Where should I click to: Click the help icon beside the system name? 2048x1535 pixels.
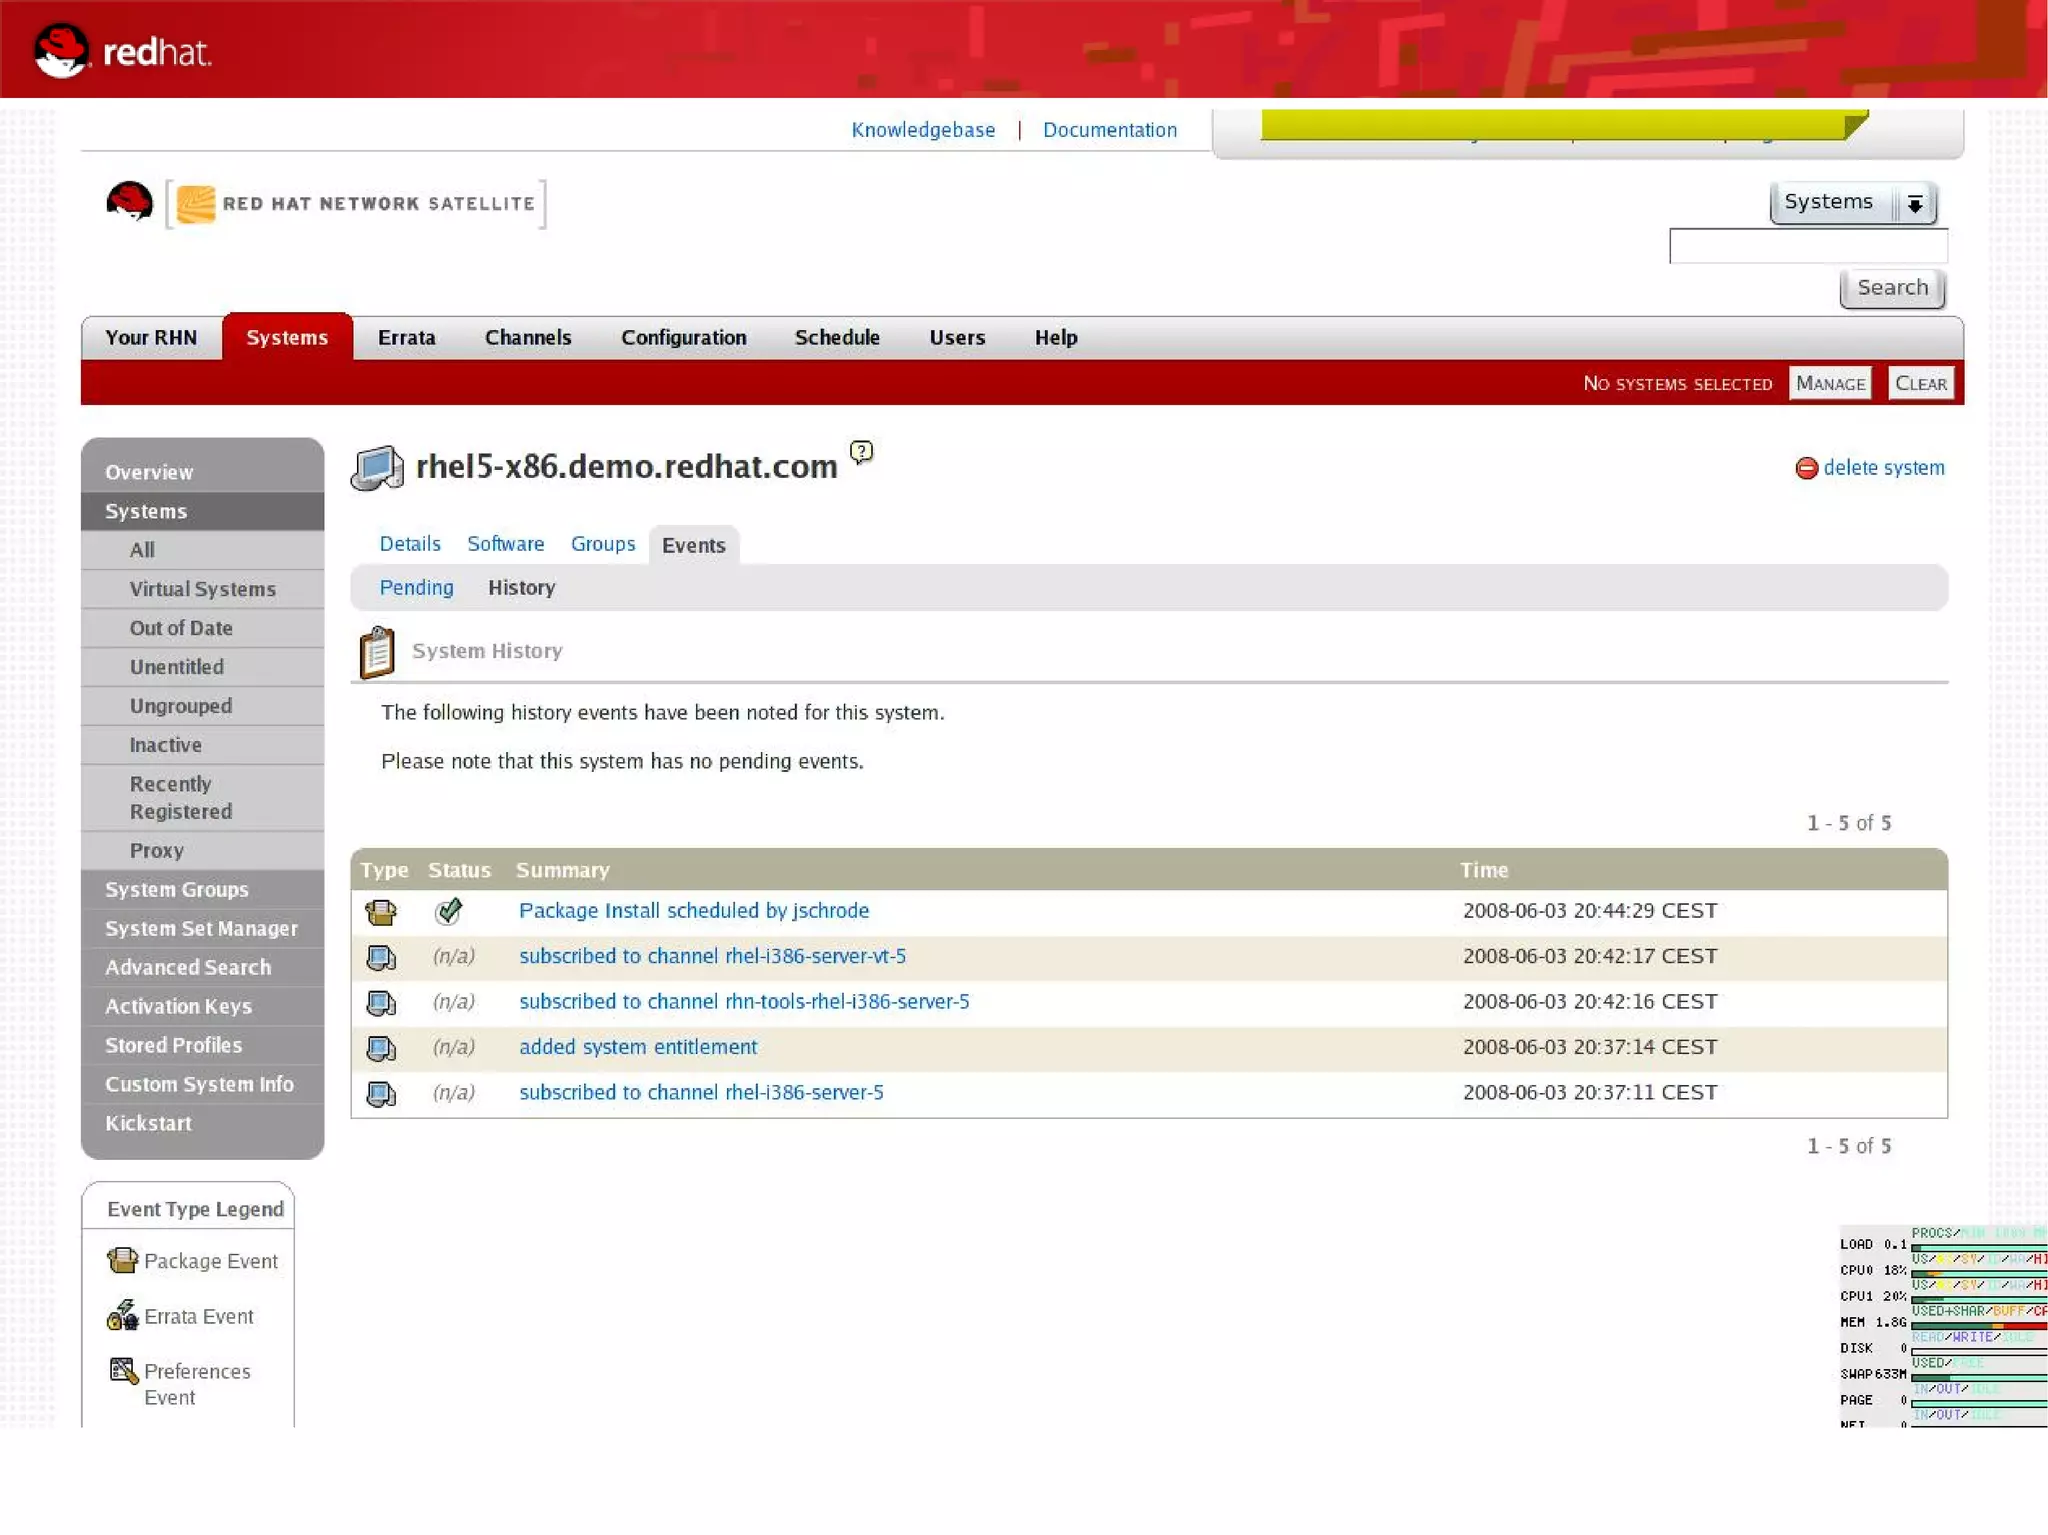pyautogui.click(x=861, y=452)
